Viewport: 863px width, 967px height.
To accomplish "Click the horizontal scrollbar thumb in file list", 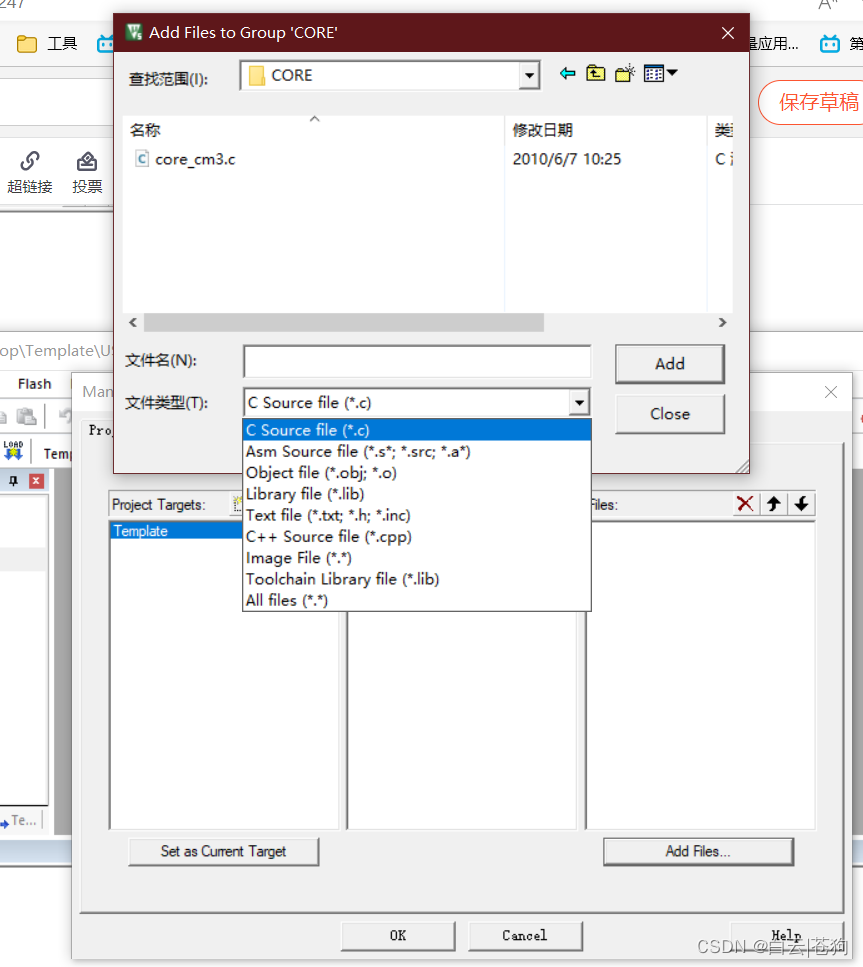I will 344,323.
